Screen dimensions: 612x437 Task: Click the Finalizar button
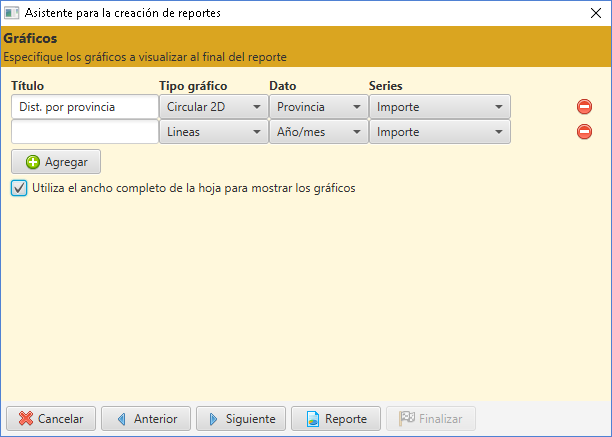coord(431,419)
